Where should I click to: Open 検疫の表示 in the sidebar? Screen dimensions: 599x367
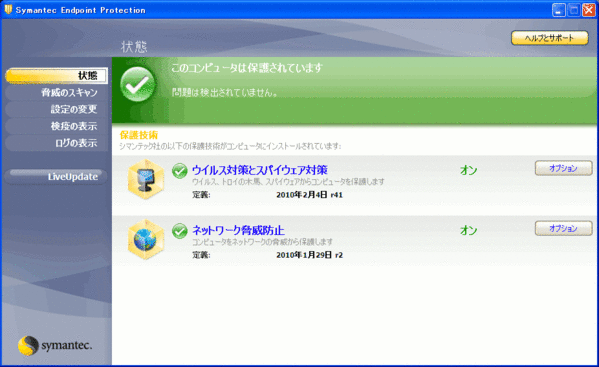(56, 126)
